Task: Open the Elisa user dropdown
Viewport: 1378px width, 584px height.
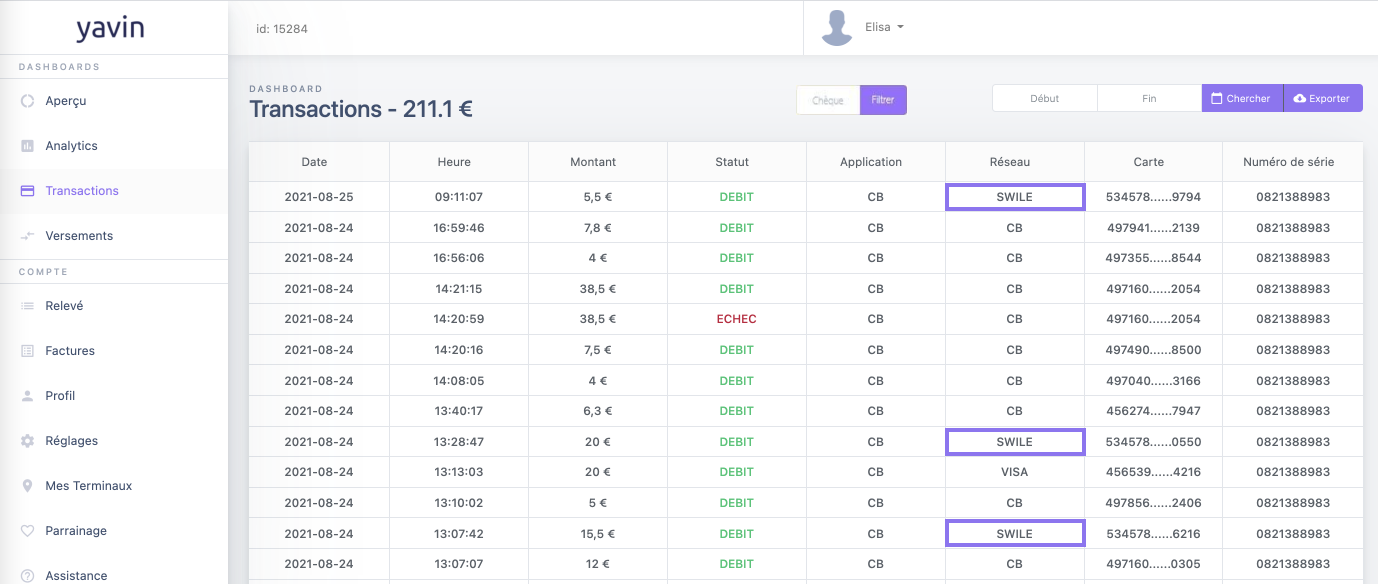Action: click(884, 28)
